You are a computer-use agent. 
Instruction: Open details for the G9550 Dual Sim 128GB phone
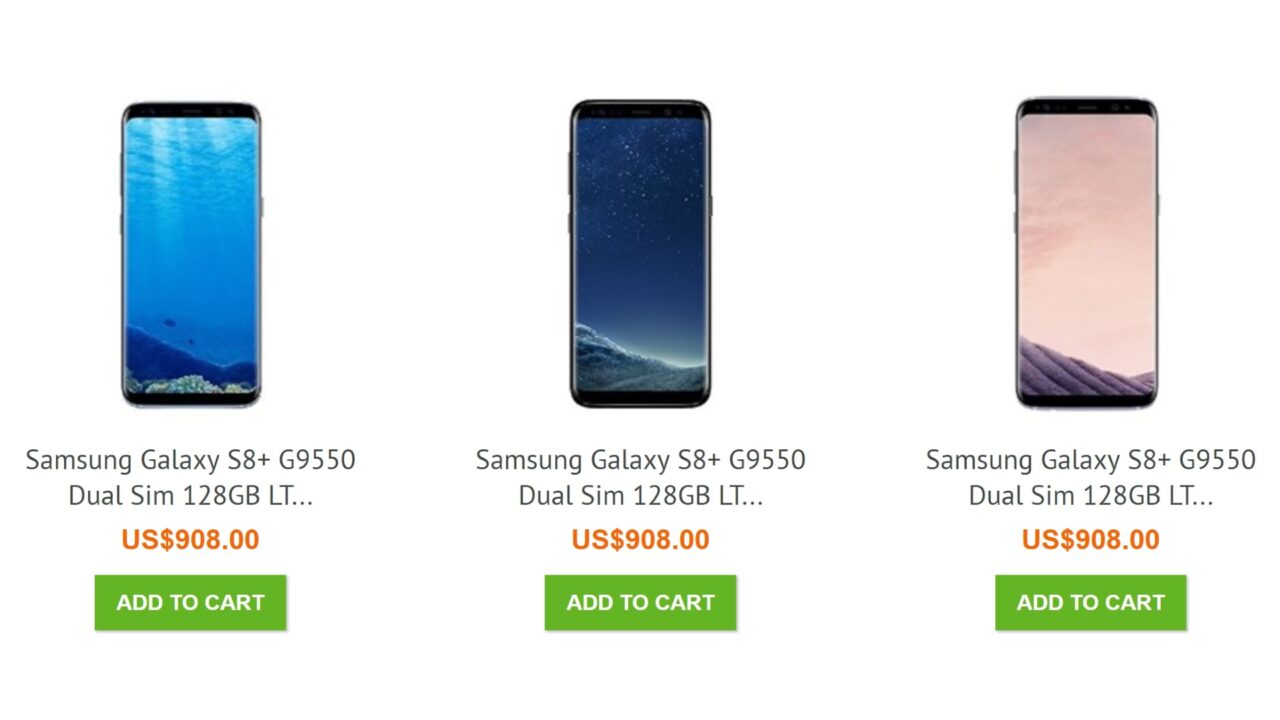click(194, 477)
